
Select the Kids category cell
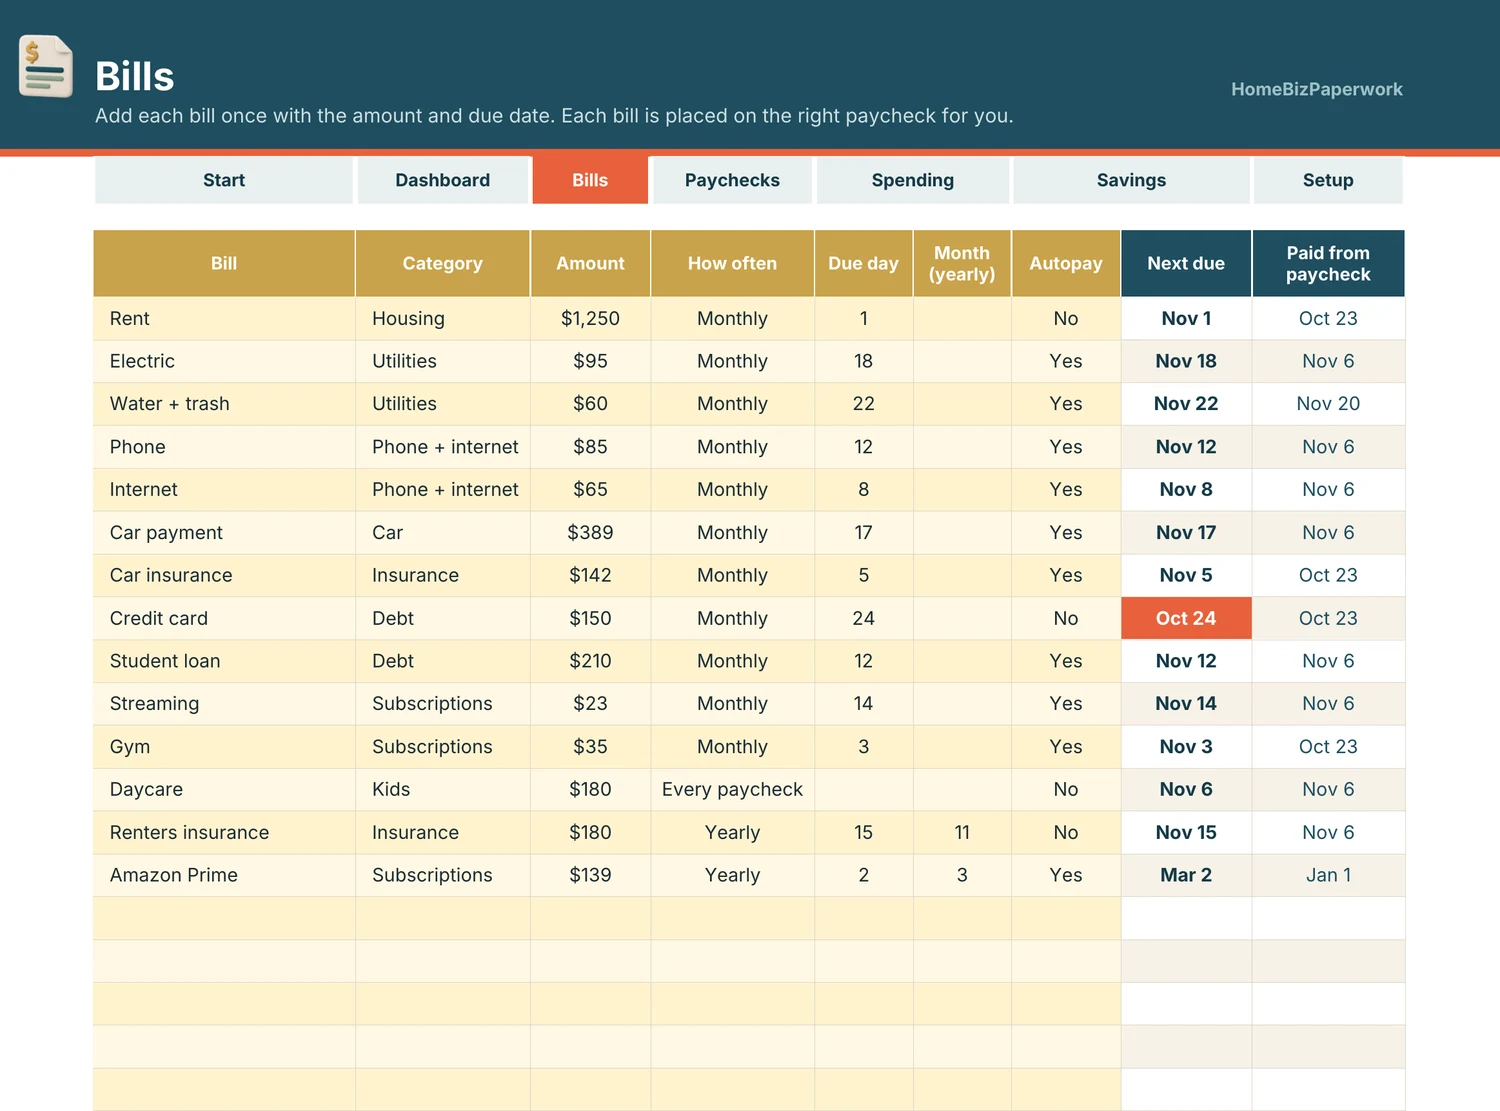(x=443, y=790)
